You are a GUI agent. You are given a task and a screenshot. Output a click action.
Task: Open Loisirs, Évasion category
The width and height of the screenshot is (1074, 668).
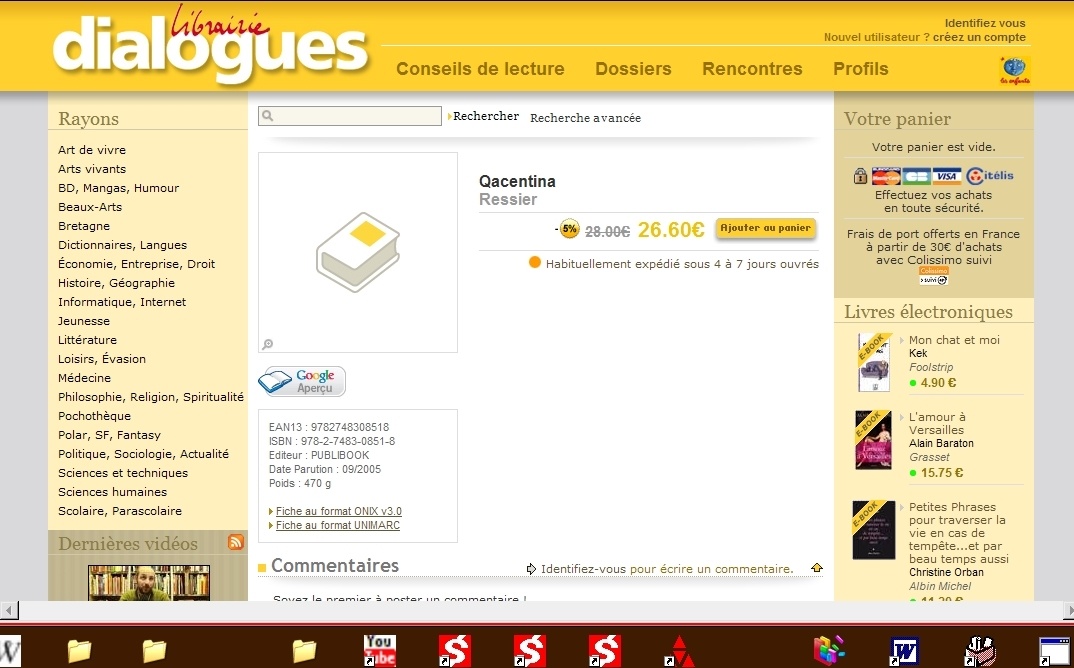[102, 359]
